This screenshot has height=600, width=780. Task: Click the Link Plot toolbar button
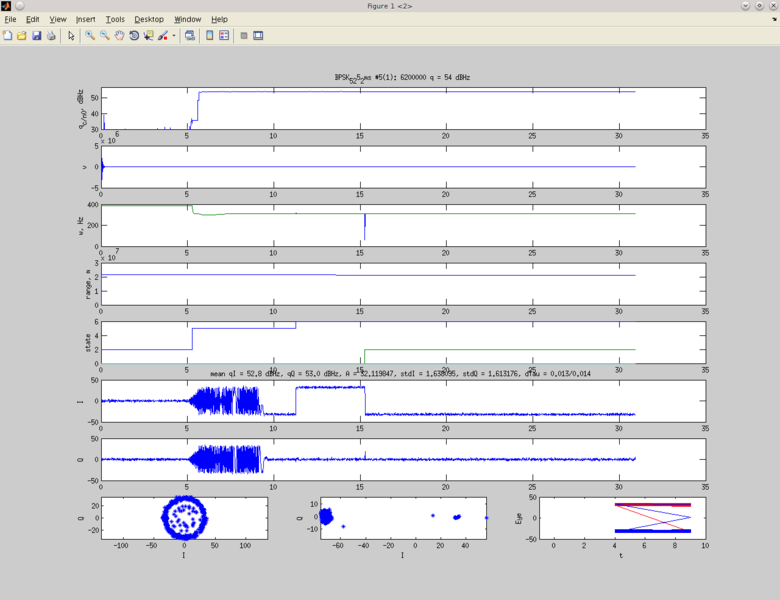pos(190,36)
